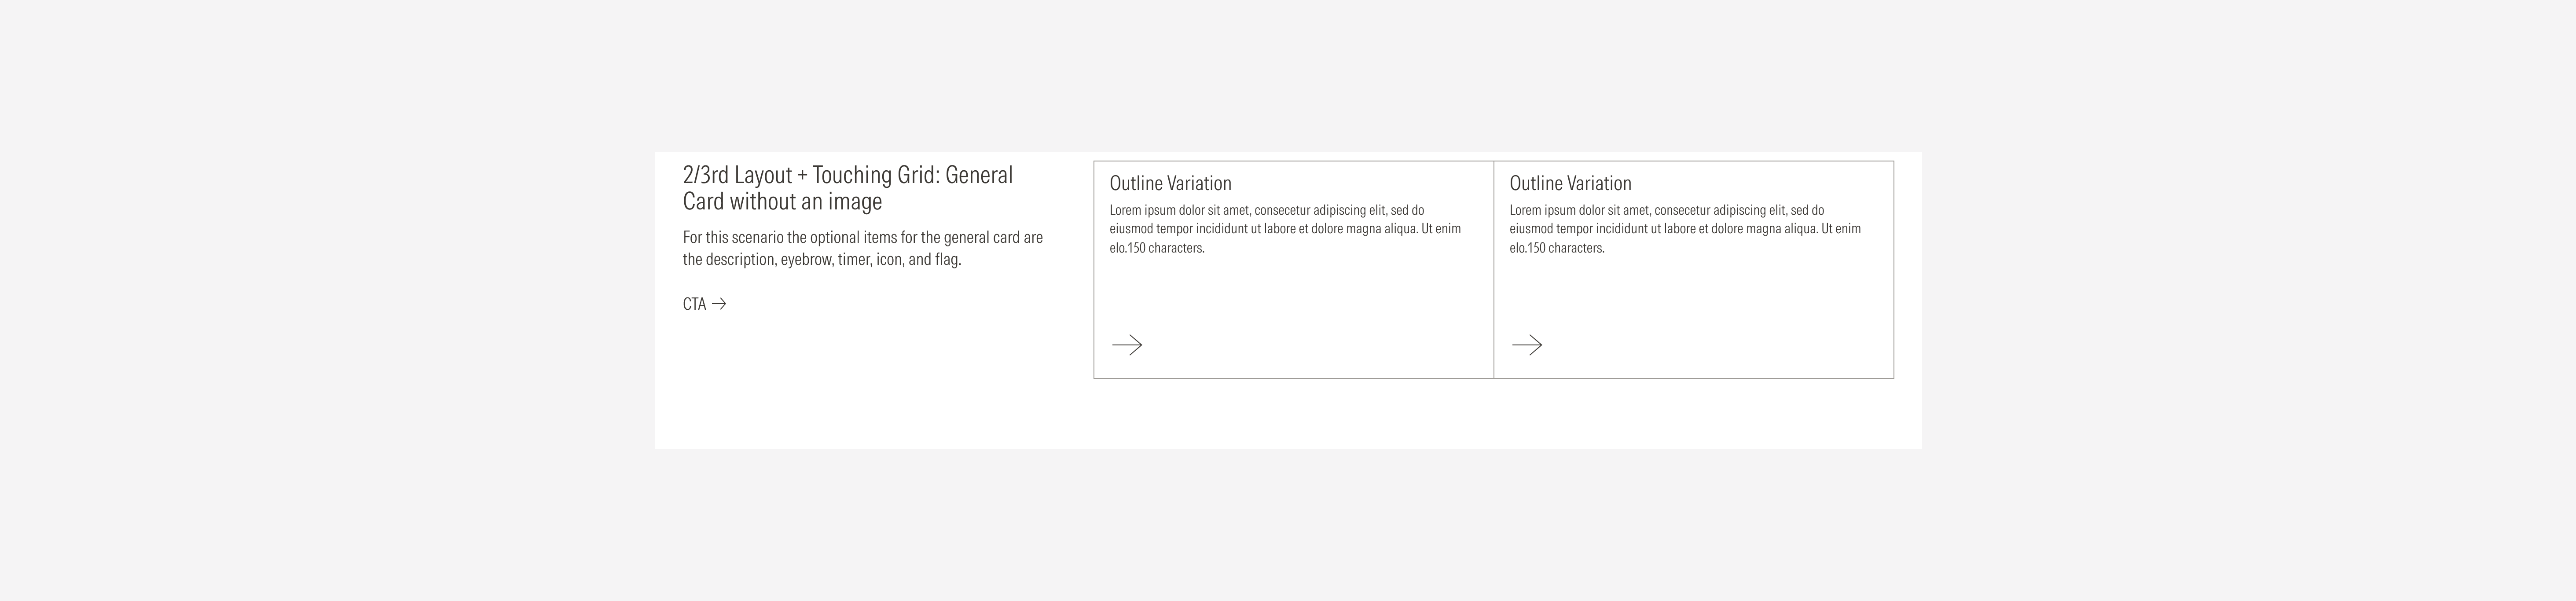Click "elo.150 characters." in the left card
2576x601 pixels.
coord(1157,248)
